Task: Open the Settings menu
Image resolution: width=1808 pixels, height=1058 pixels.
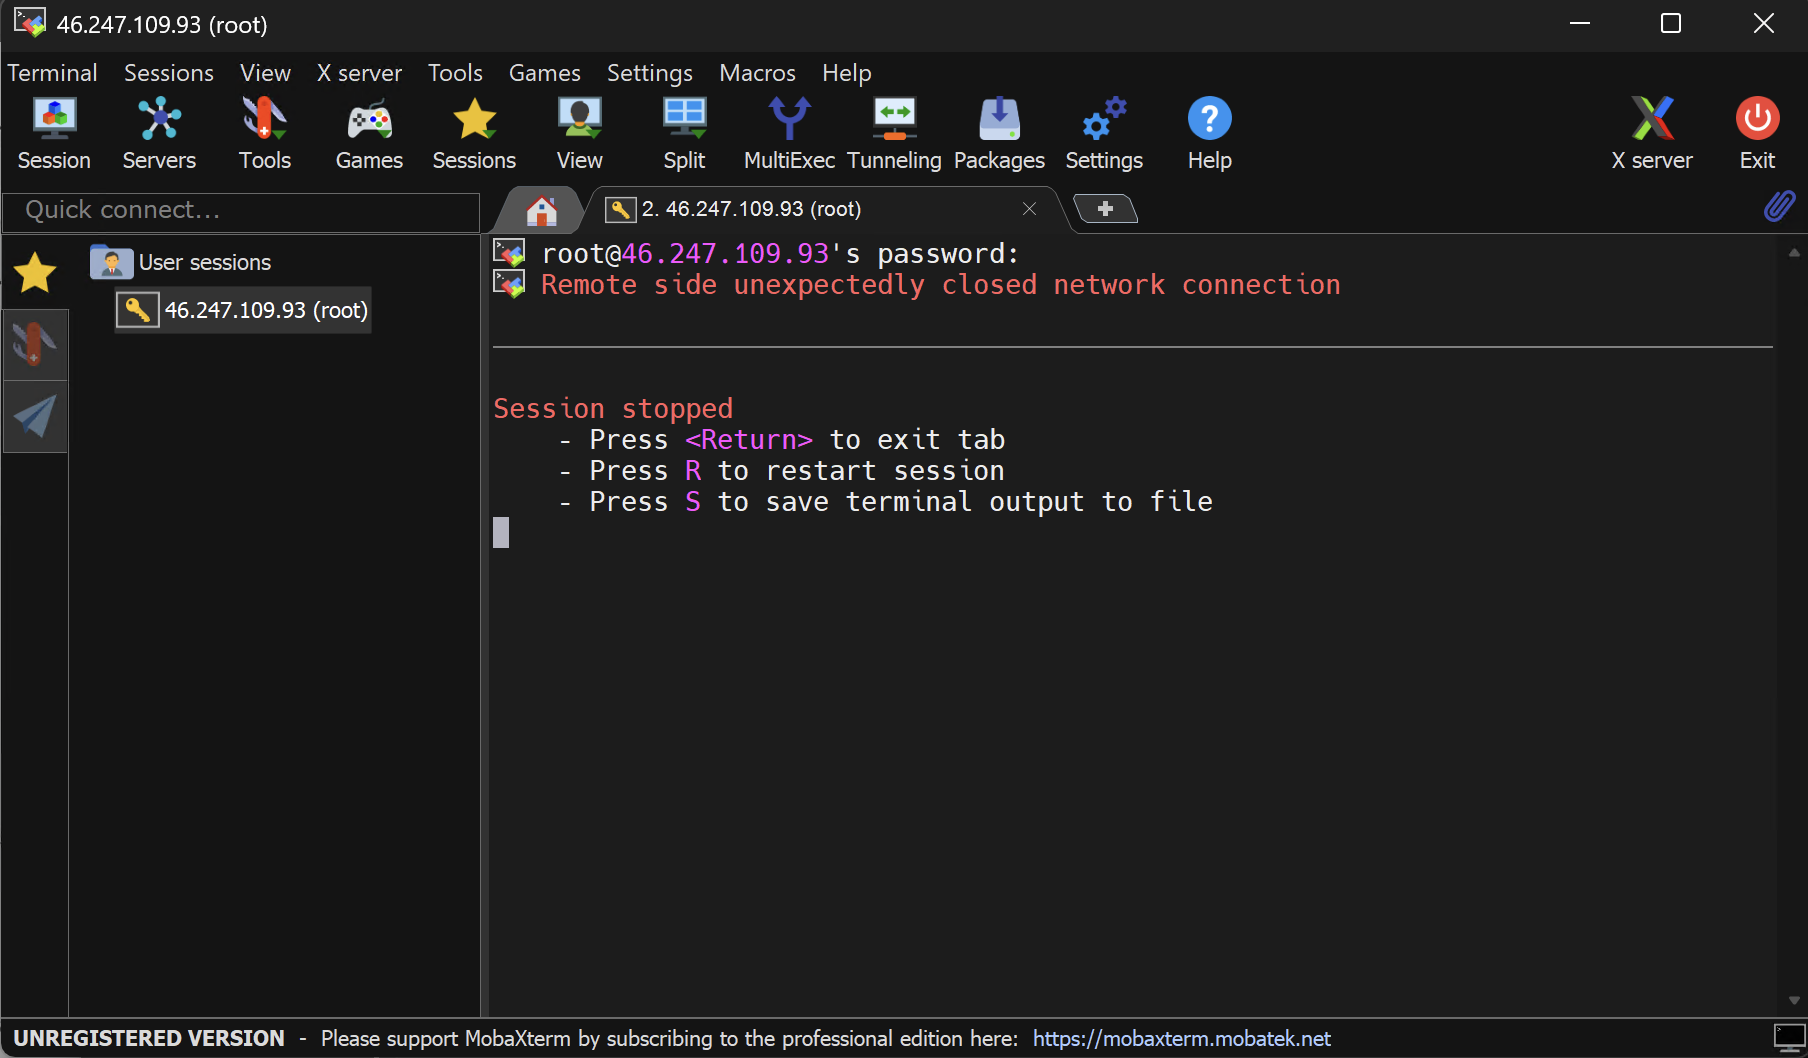Action: coord(649,73)
